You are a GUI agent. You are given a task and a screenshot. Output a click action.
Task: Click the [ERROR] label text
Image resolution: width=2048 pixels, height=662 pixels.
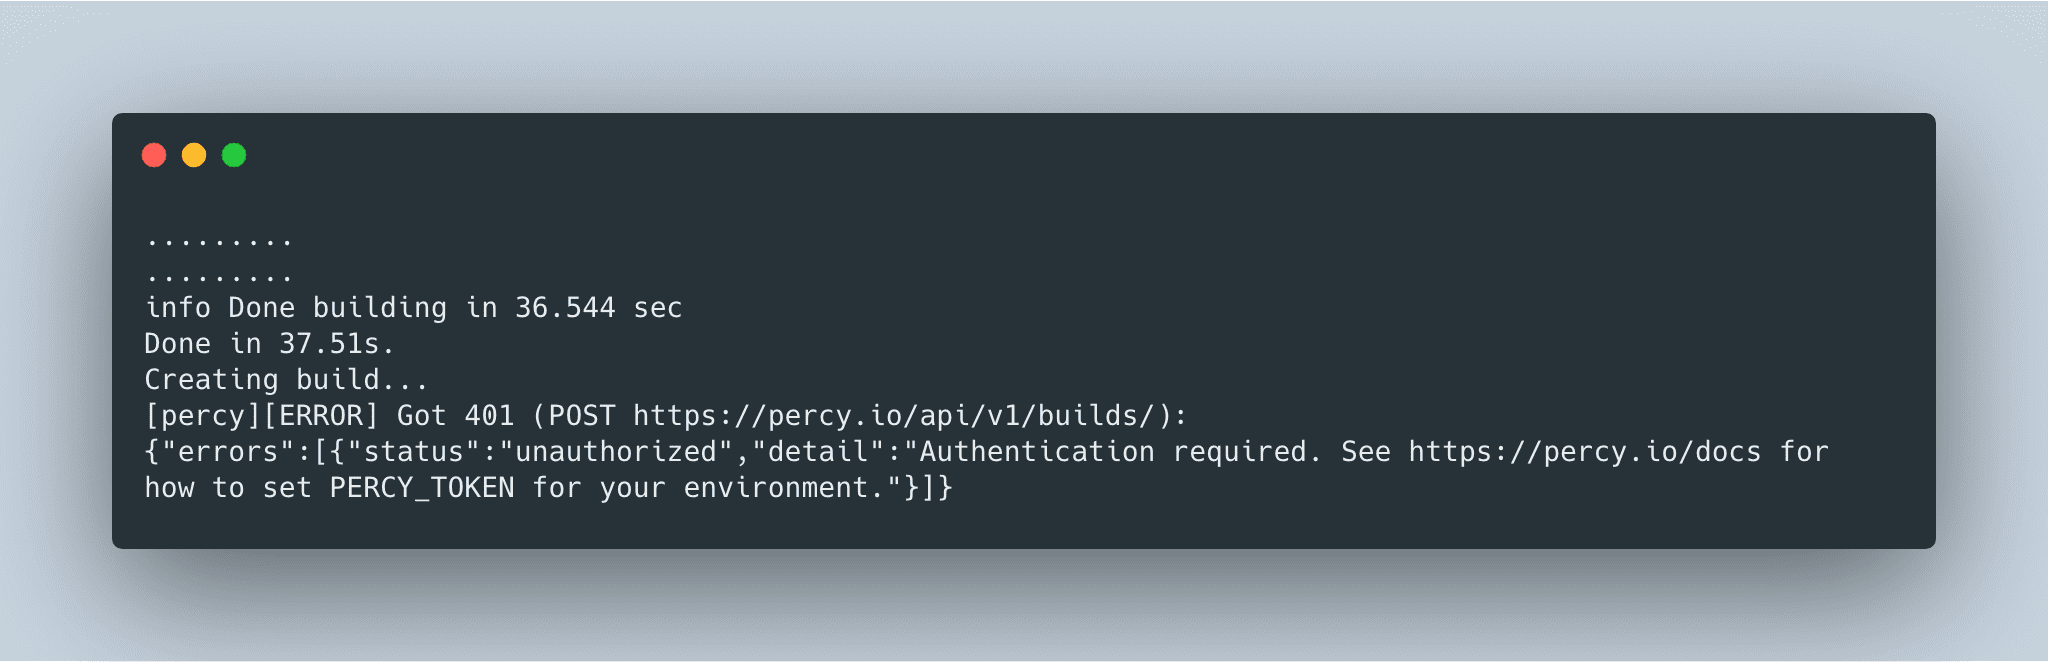point(321,415)
